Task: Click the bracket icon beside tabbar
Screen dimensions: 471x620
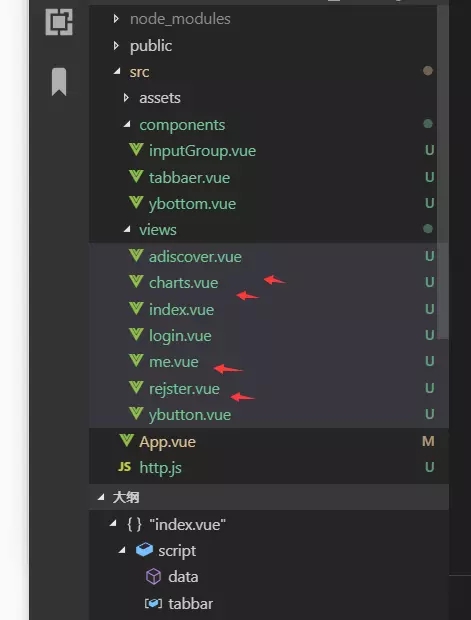Action: (153, 603)
